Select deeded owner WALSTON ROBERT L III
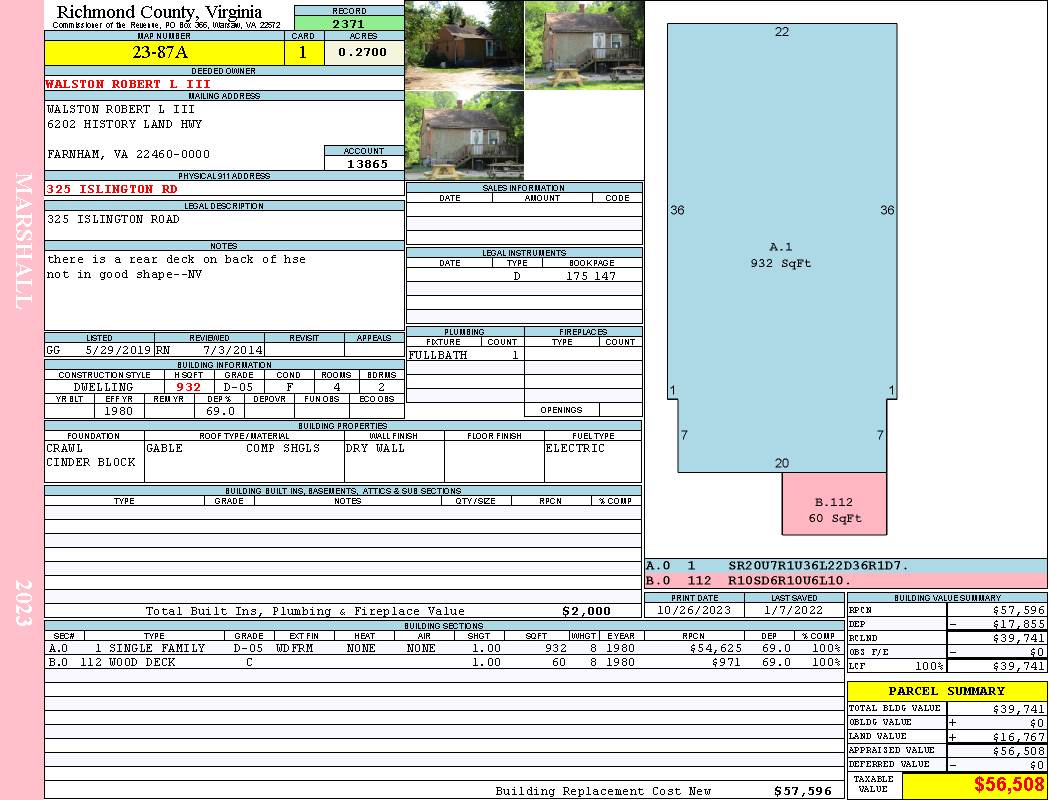This screenshot has width=1050, height=800. [x=128, y=84]
